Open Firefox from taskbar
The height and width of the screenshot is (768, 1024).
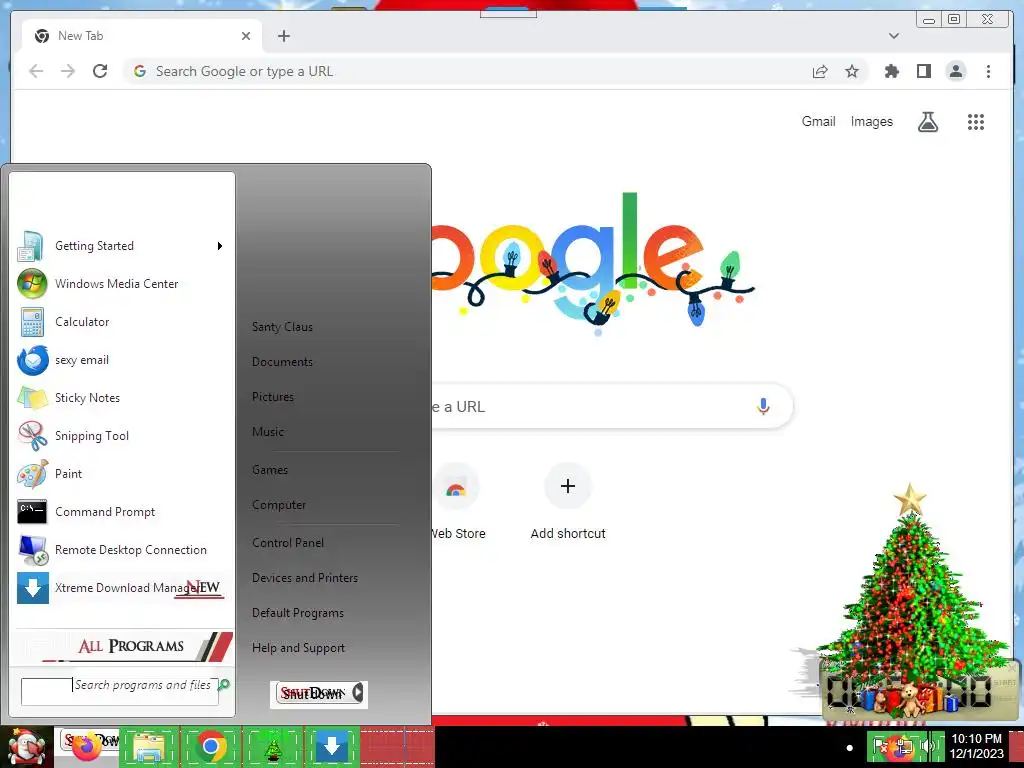point(86,747)
